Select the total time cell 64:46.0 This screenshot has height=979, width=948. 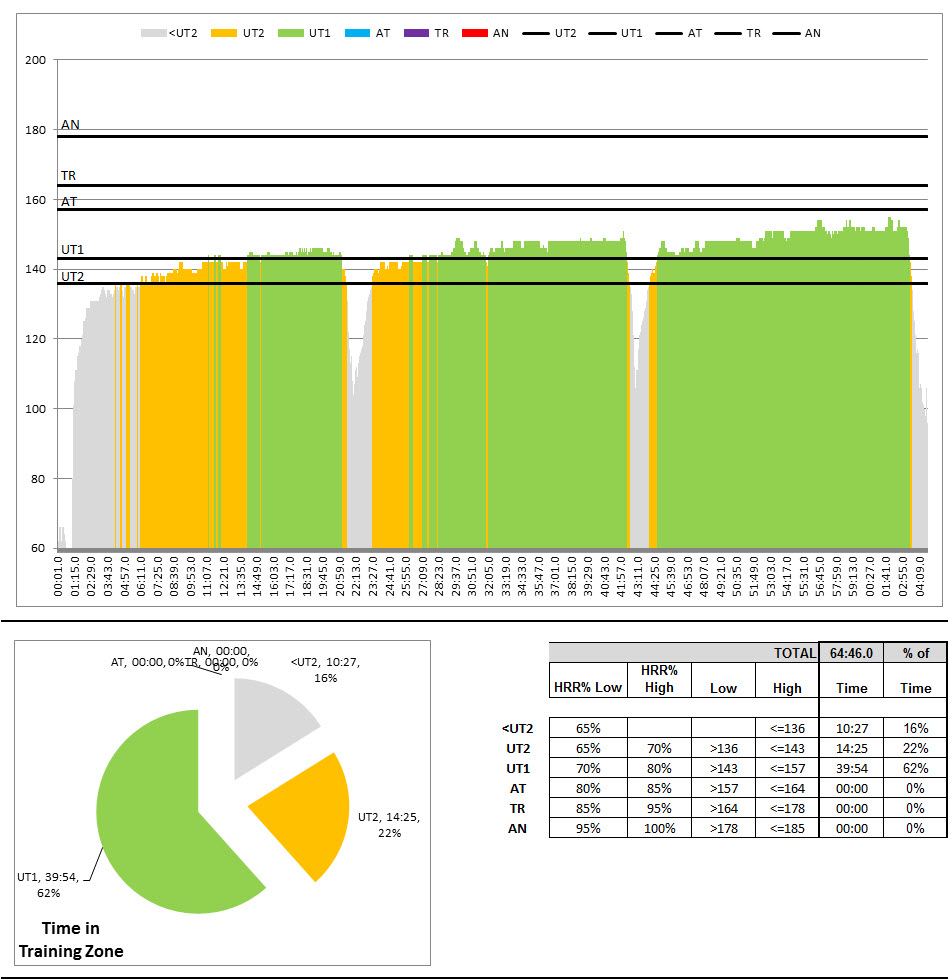(851, 653)
